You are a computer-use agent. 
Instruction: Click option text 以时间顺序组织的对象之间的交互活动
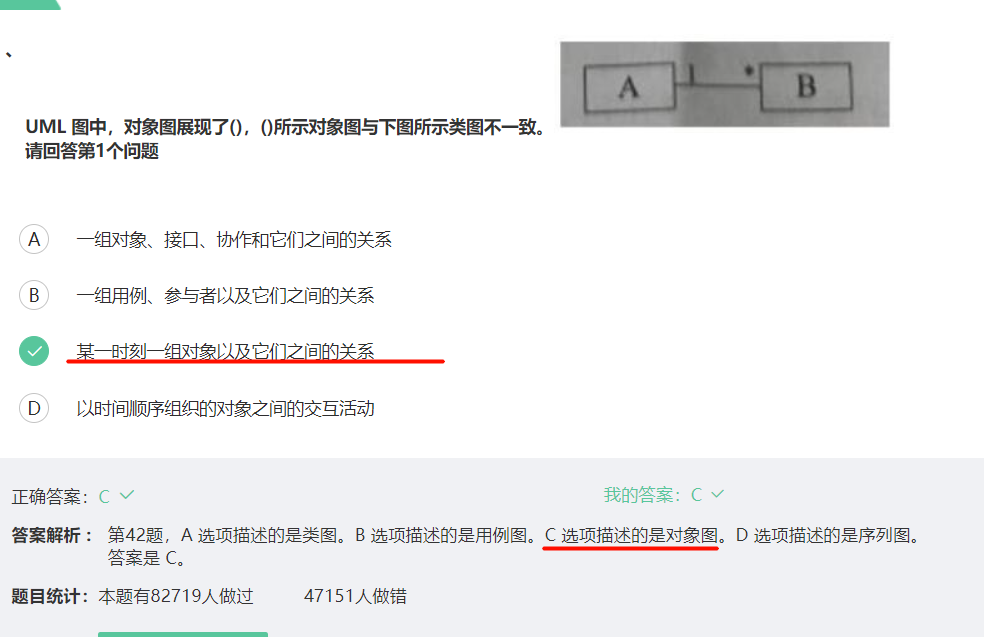(225, 409)
